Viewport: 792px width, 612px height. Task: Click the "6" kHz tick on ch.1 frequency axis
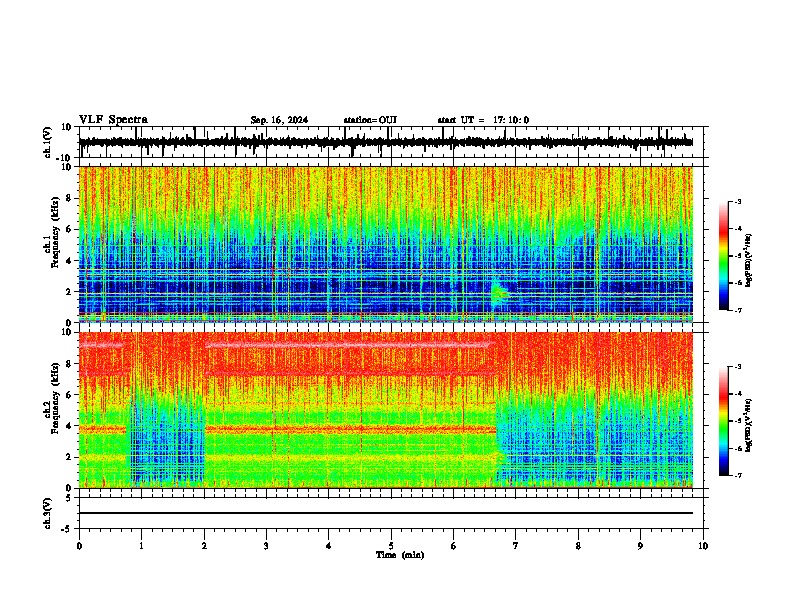pyautogui.click(x=69, y=229)
